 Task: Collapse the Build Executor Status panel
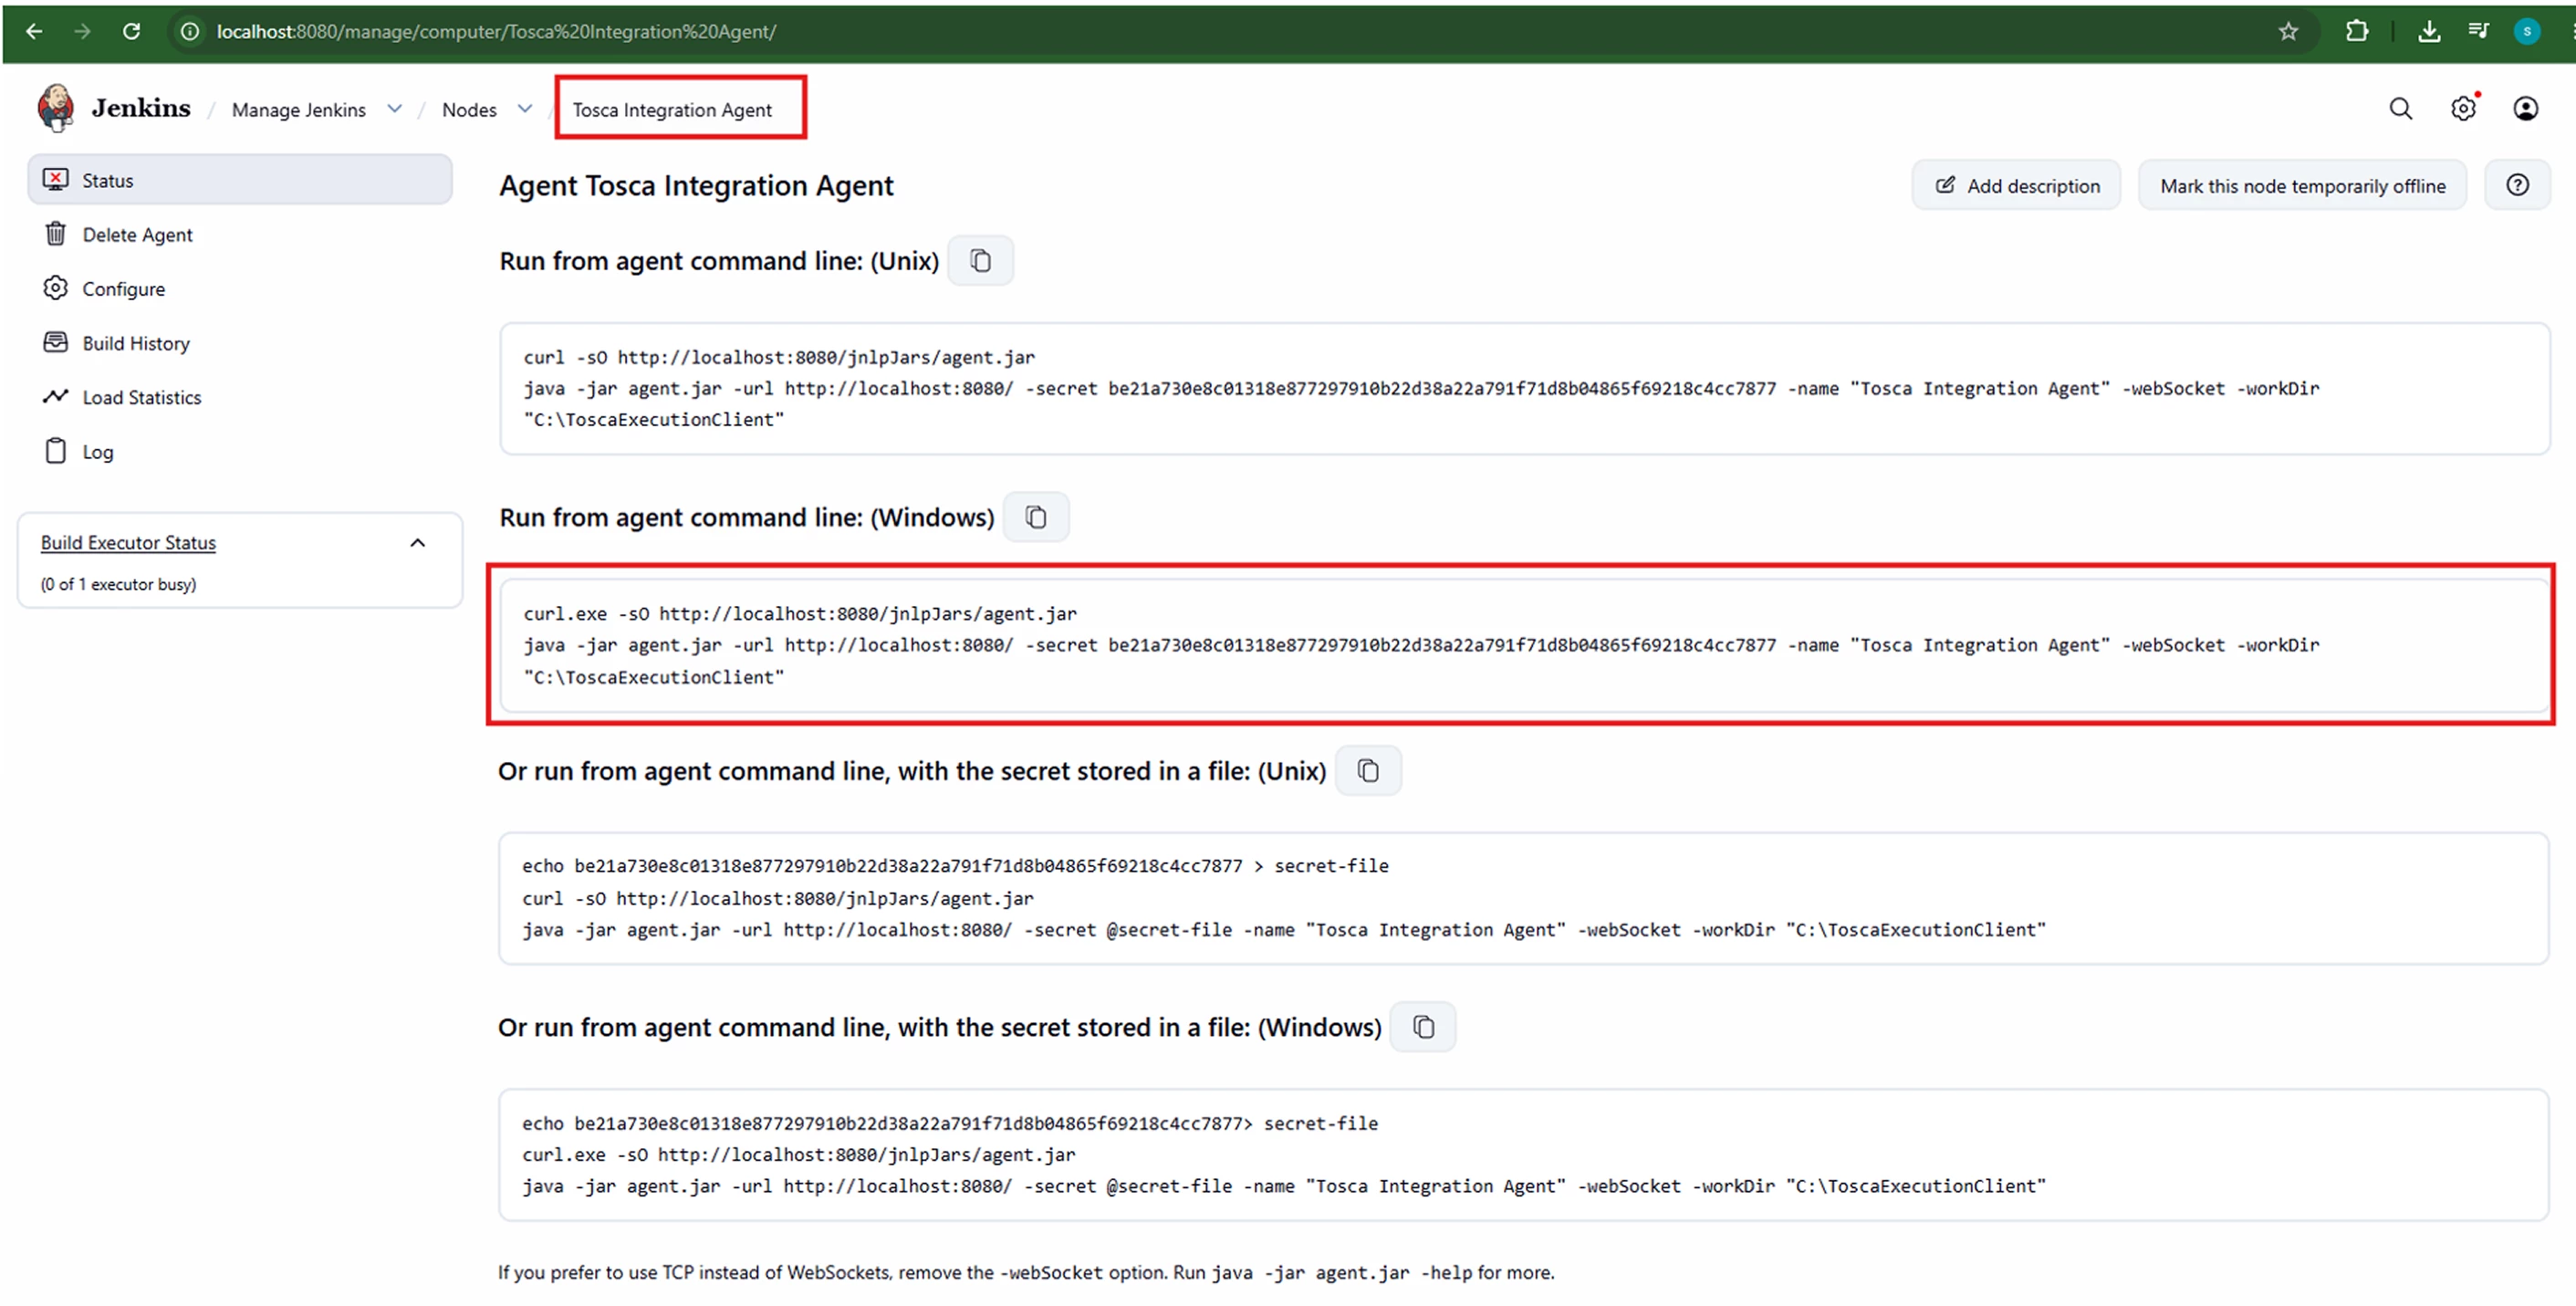[418, 543]
